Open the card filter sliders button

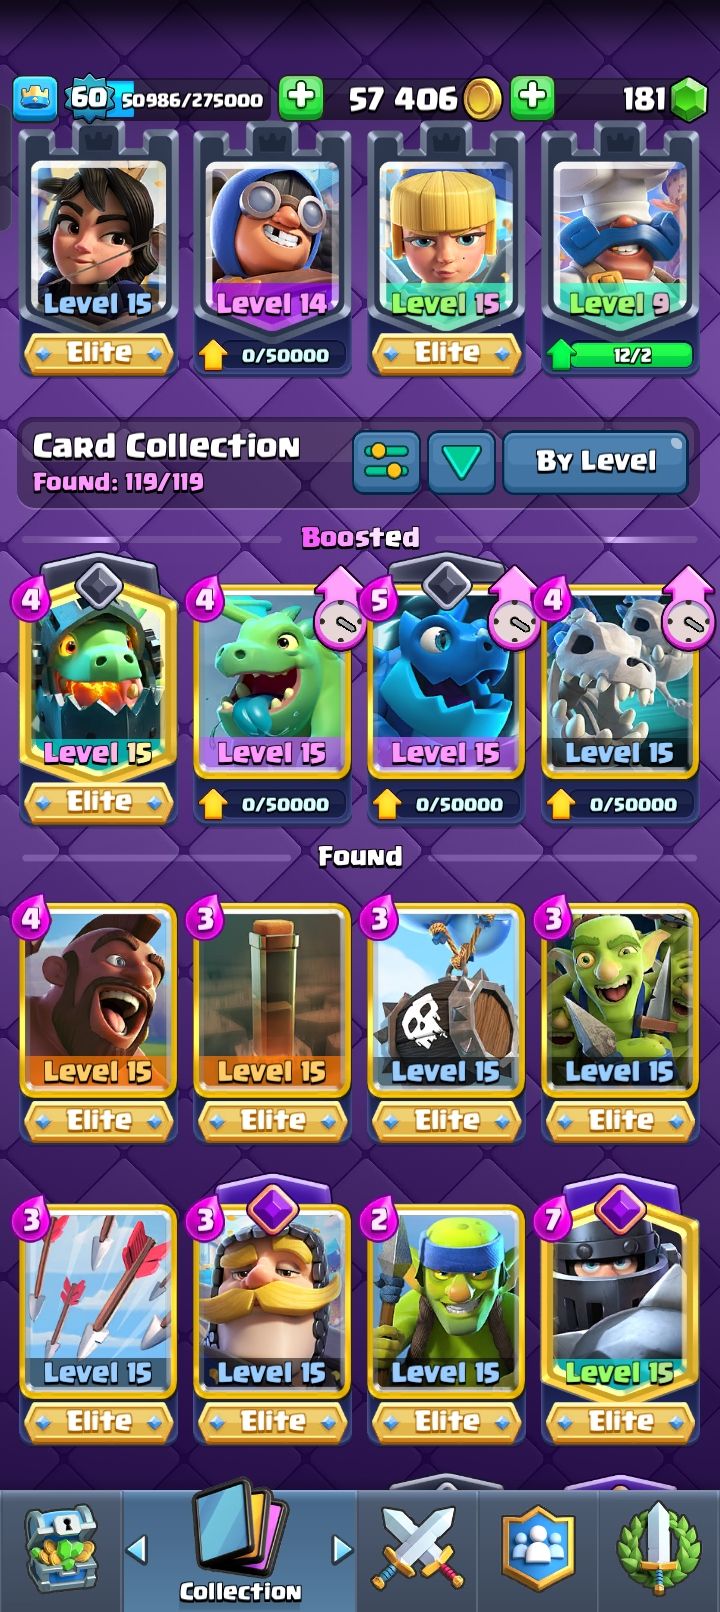(x=387, y=462)
